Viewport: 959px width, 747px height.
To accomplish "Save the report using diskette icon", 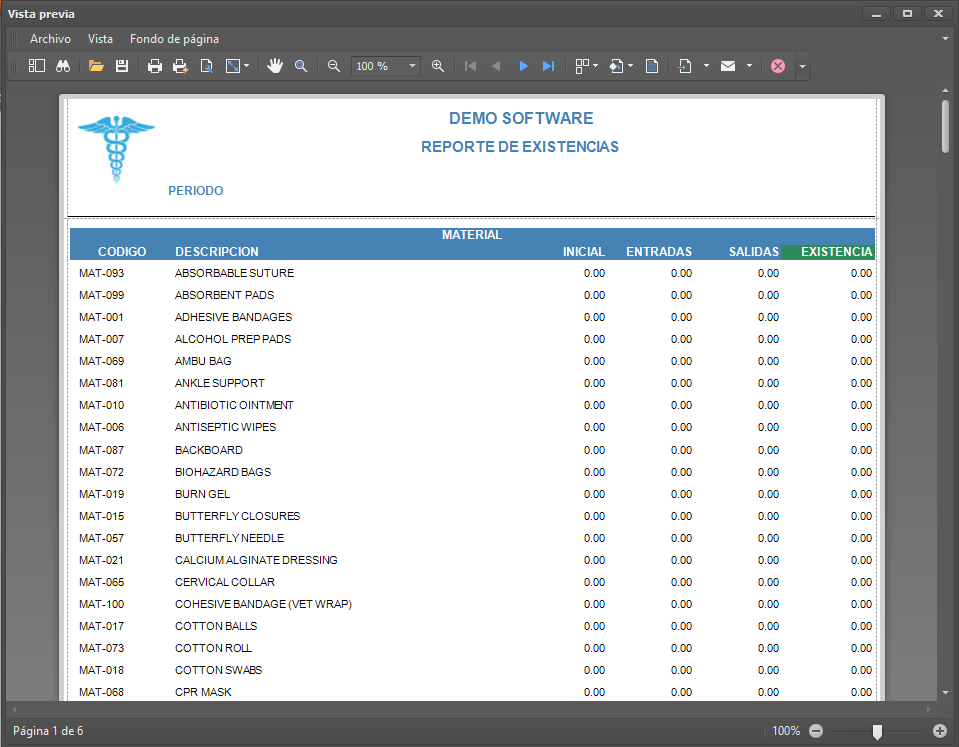I will pyautogui.click(x=122, y=66).
